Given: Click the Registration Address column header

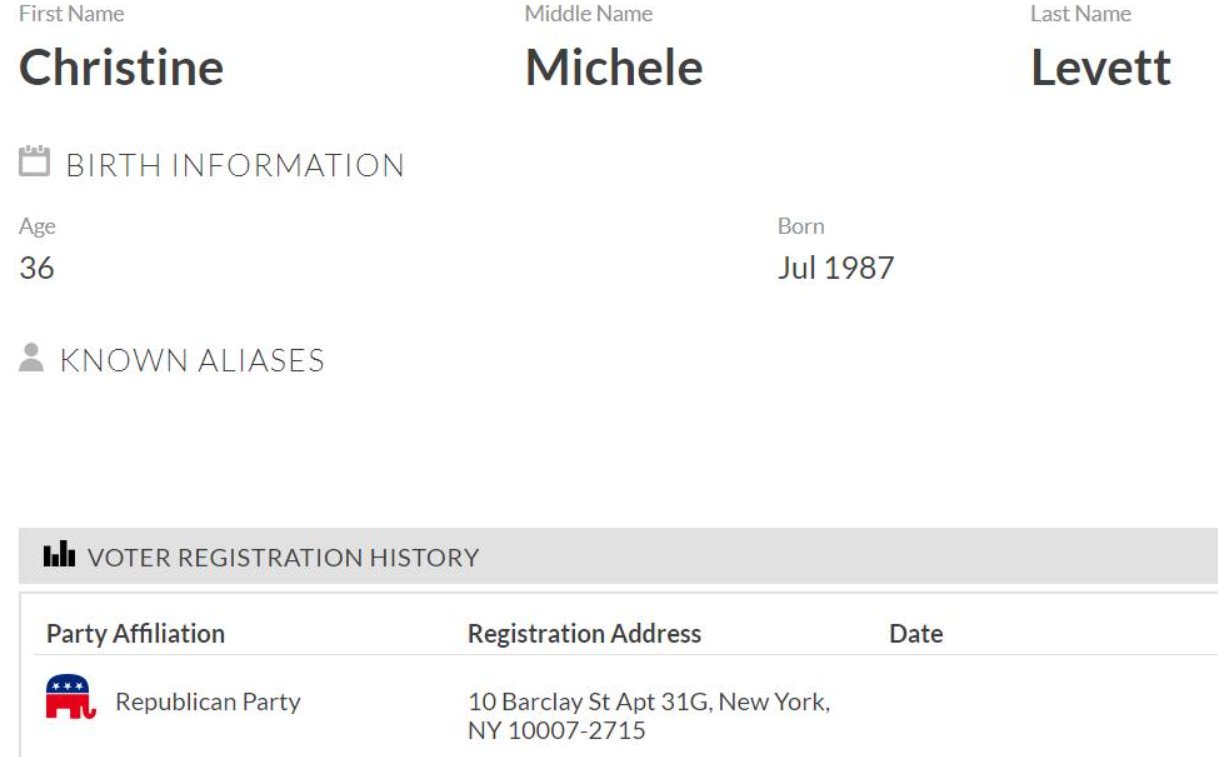Looking at the screenshot, I should point(584,633).
